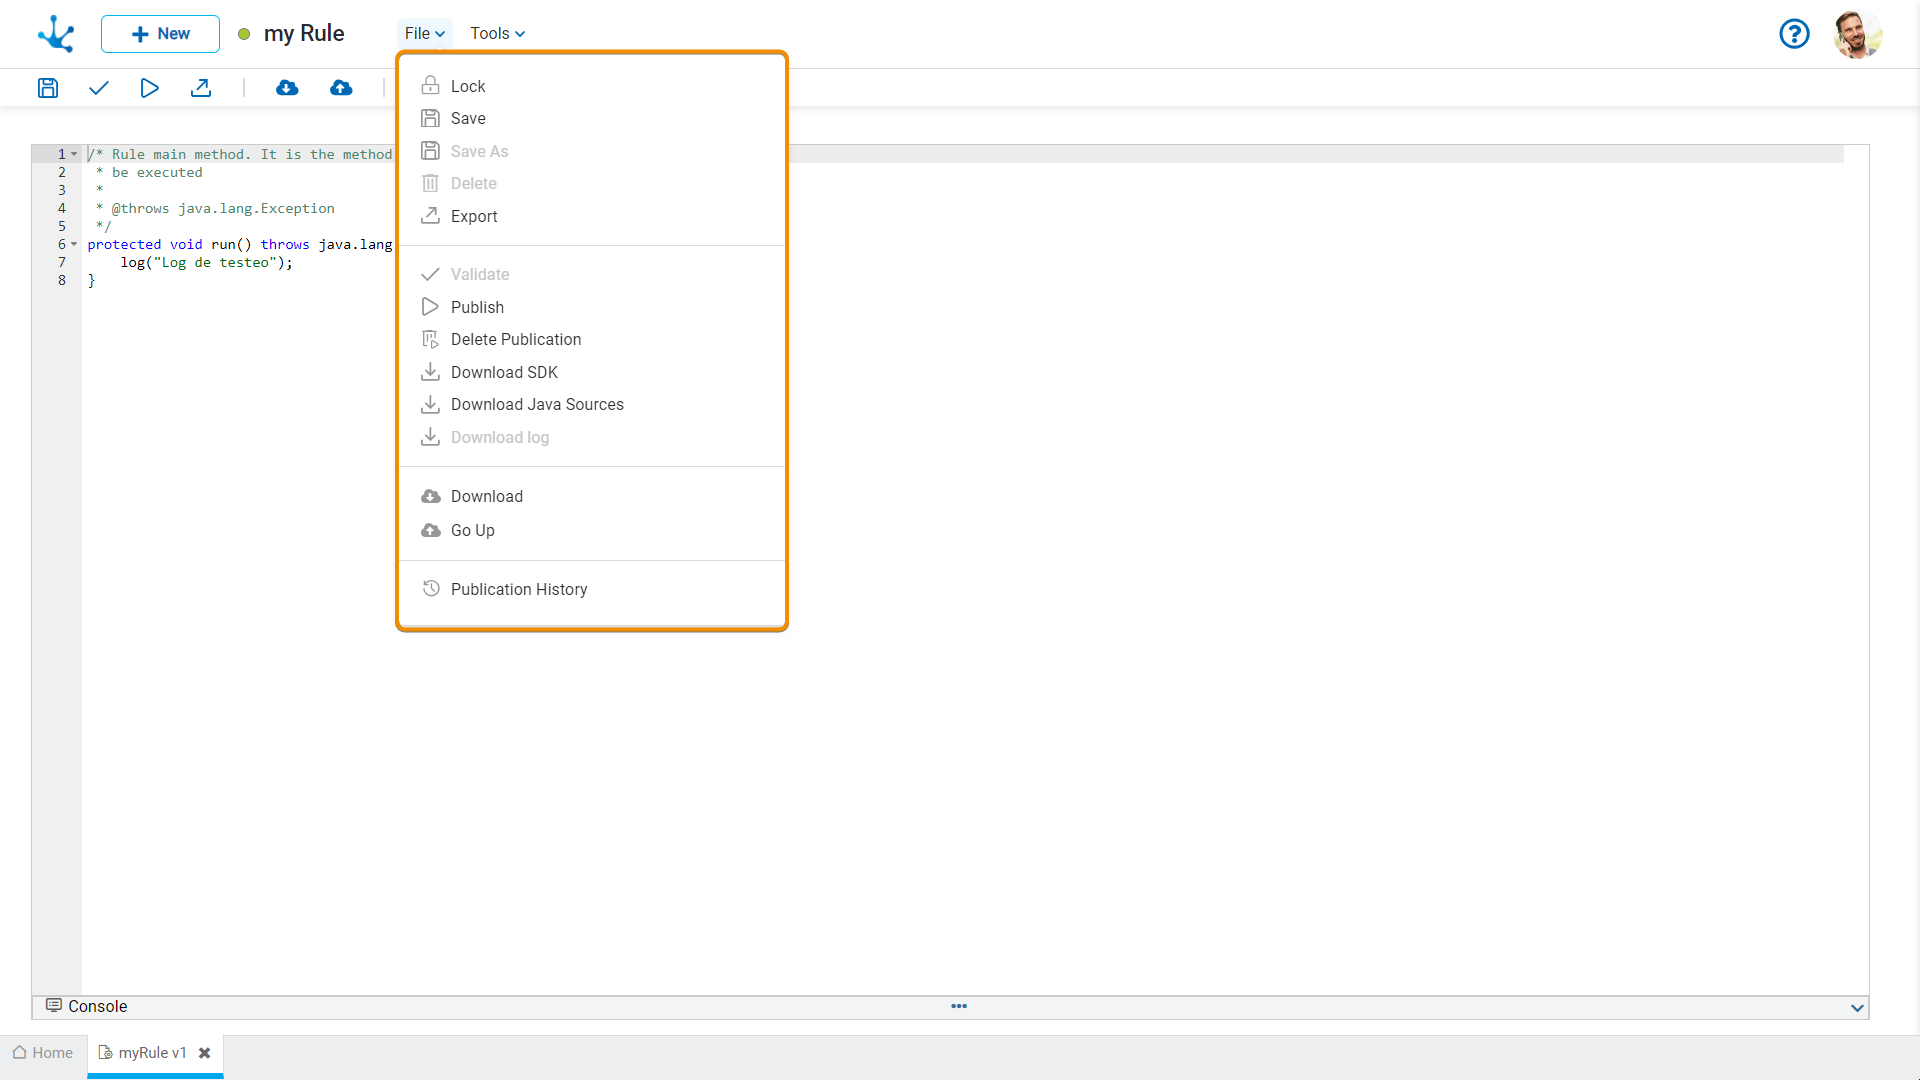
Task: Fold code at line 6 arrow
Action: point(74,245)
